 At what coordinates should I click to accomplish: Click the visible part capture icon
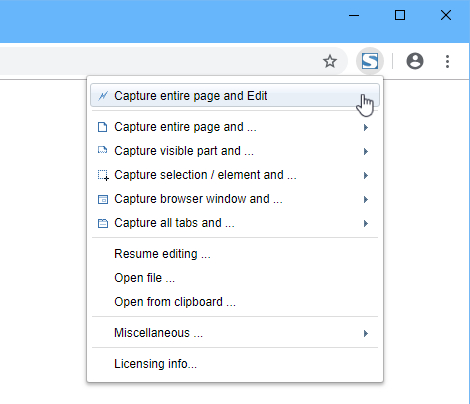[x=103, y=151]
